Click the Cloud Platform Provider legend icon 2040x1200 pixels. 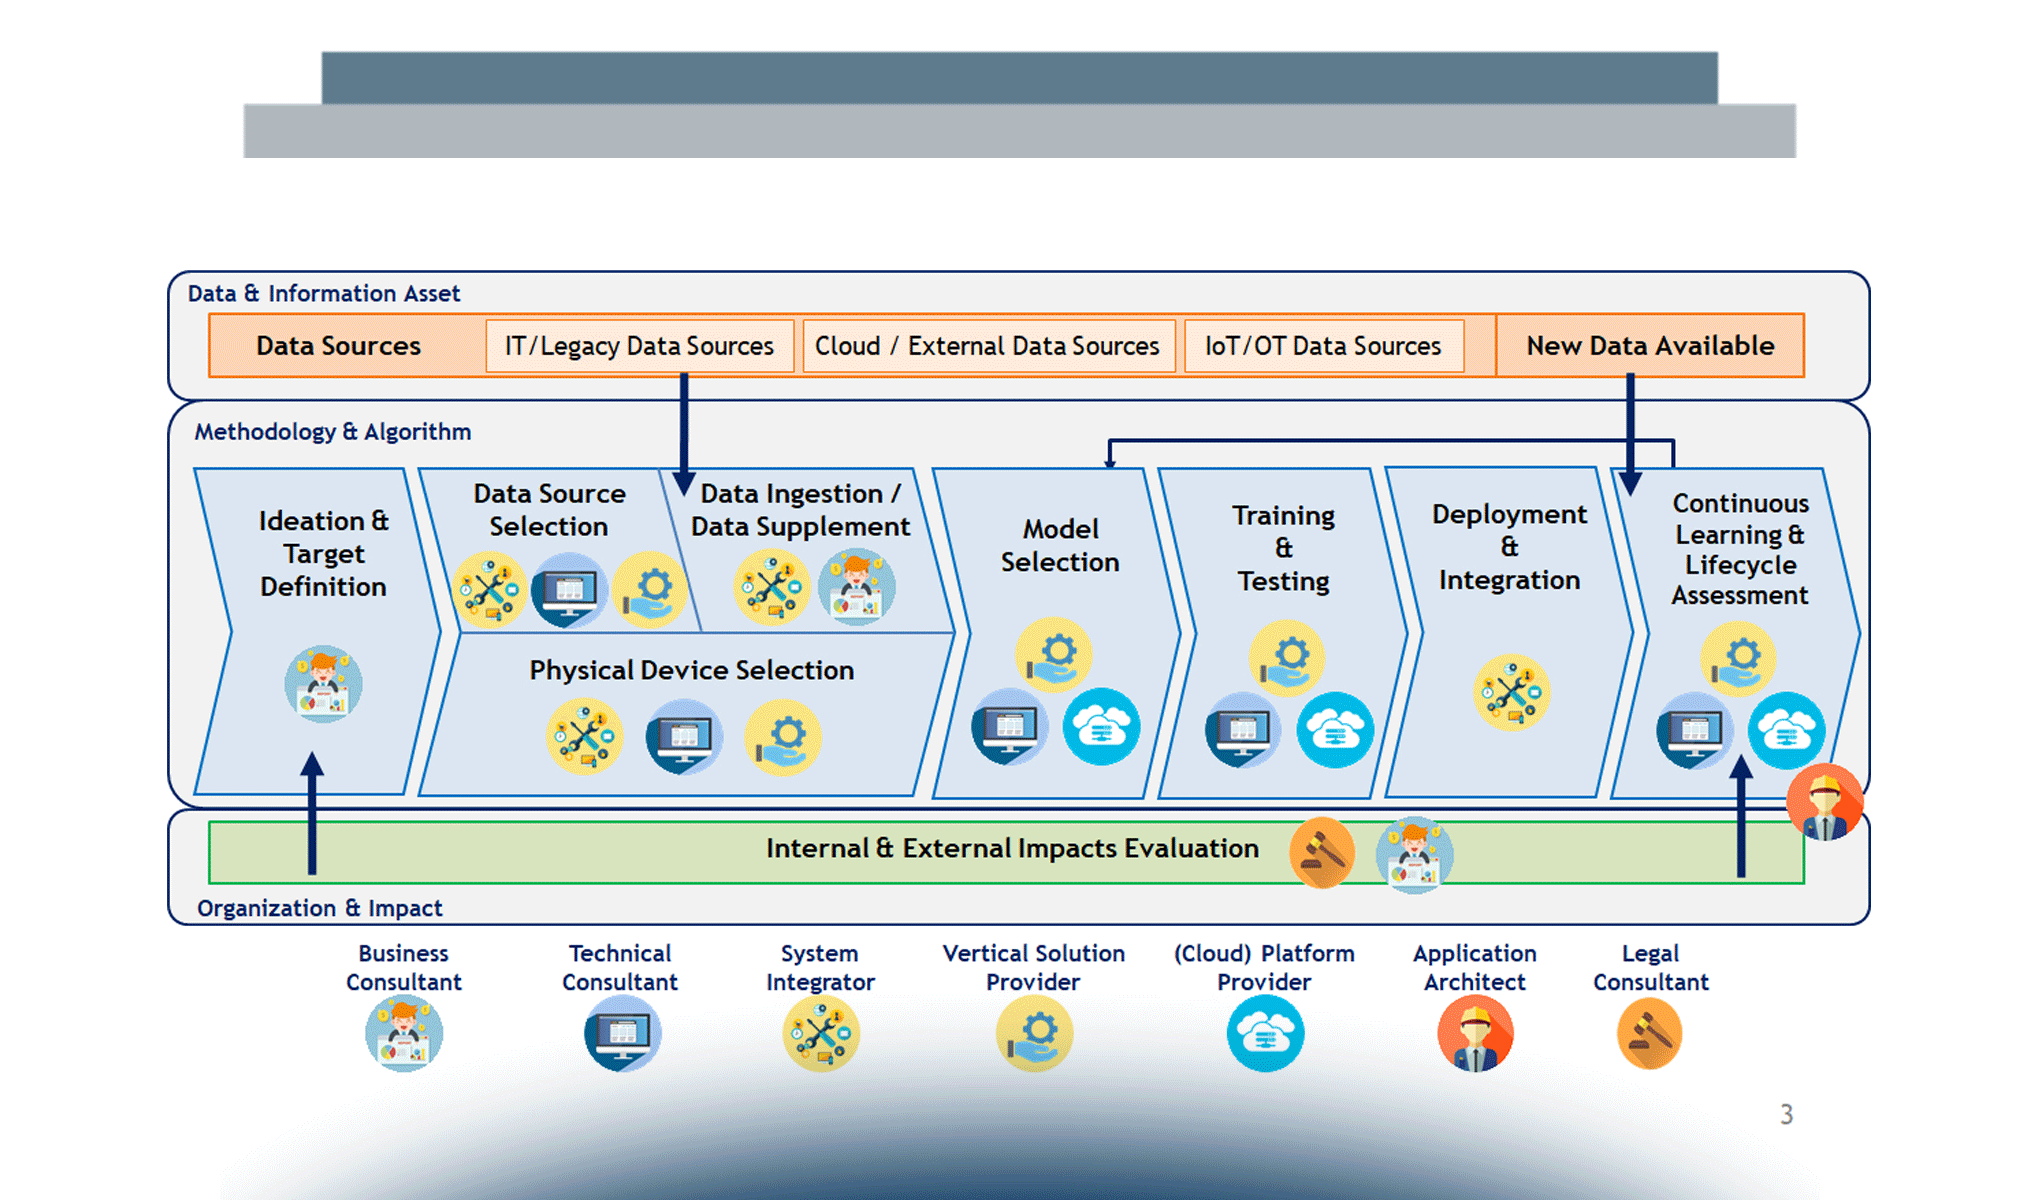pyautogui.click(x=1265, y=1034)
